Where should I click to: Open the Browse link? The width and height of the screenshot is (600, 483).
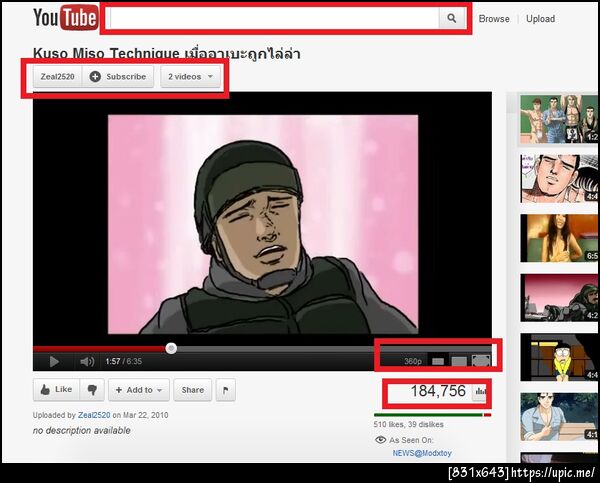tap(494, 19)
